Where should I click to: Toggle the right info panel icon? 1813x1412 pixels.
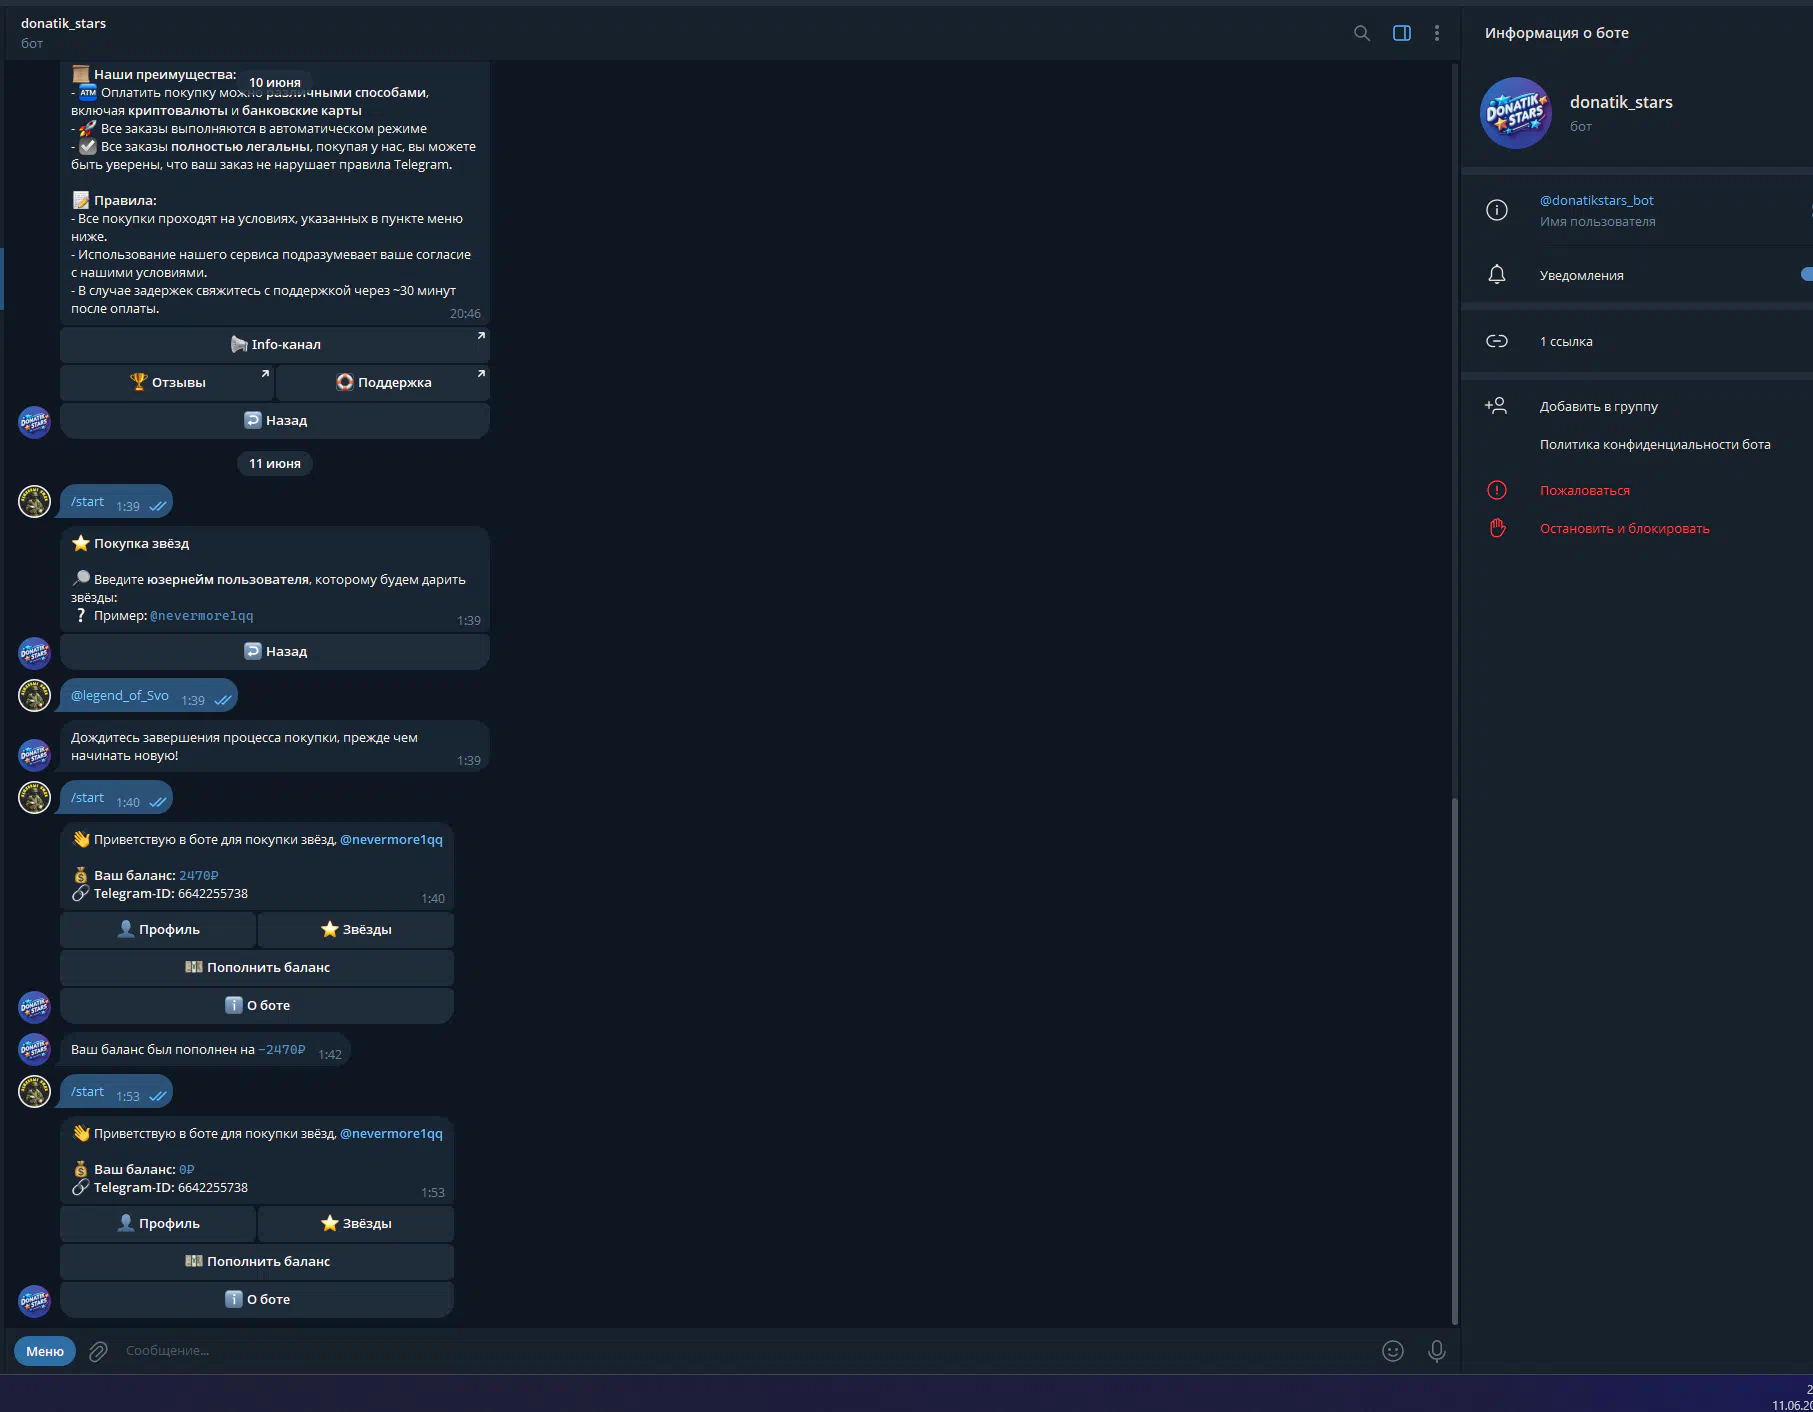[x=1402, y=33]
